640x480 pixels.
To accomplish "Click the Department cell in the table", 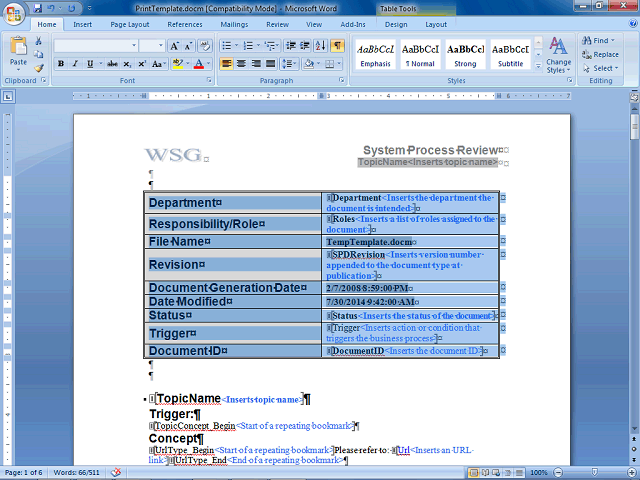I will point(233,203).
